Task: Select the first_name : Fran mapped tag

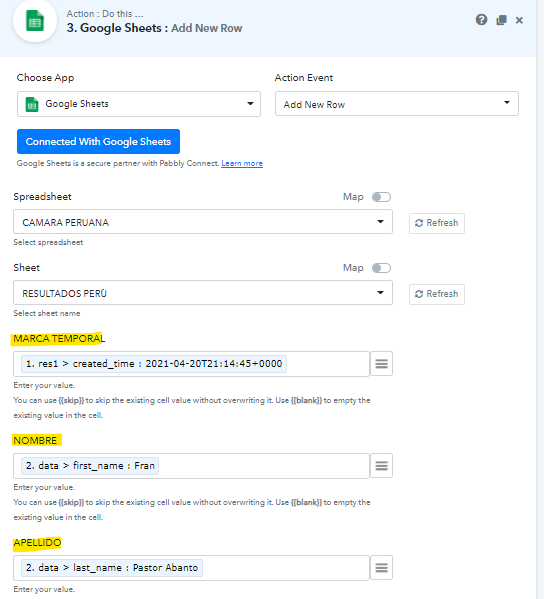Action: [x=90, y=466]
